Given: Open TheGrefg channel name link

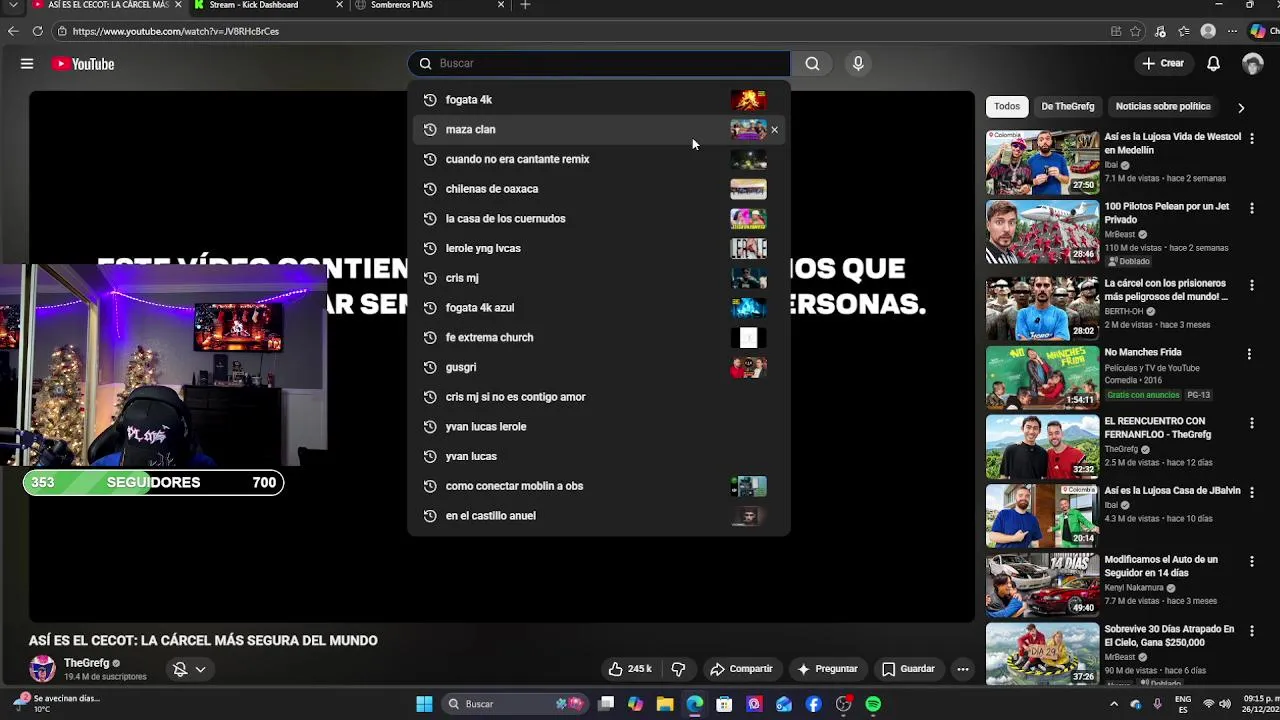Looking at the screenshot, I should pyautogui.click(x=87, y=663).
